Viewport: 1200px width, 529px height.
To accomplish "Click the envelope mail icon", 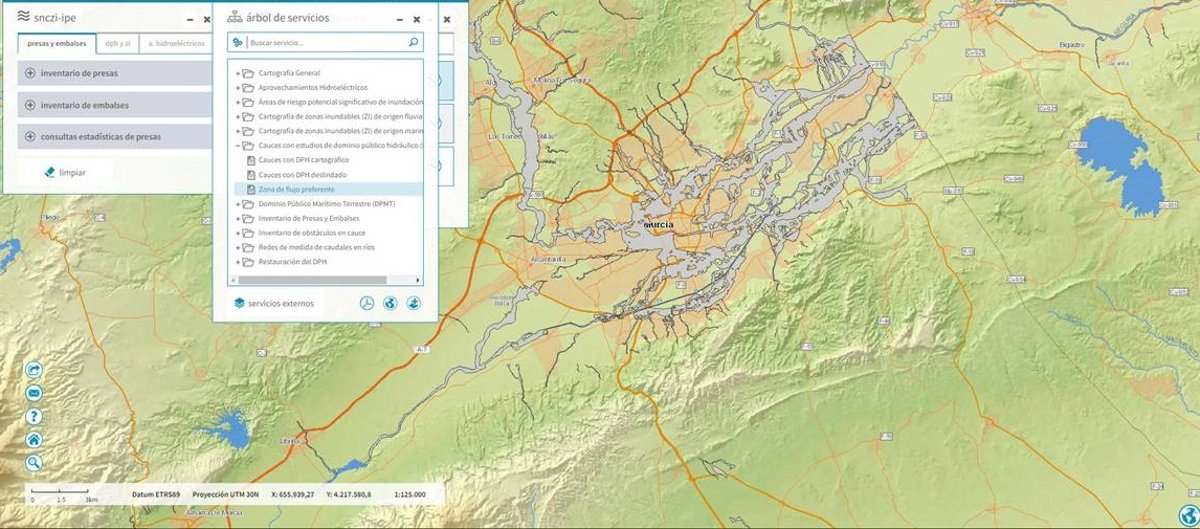I will (x=34, y=393).
